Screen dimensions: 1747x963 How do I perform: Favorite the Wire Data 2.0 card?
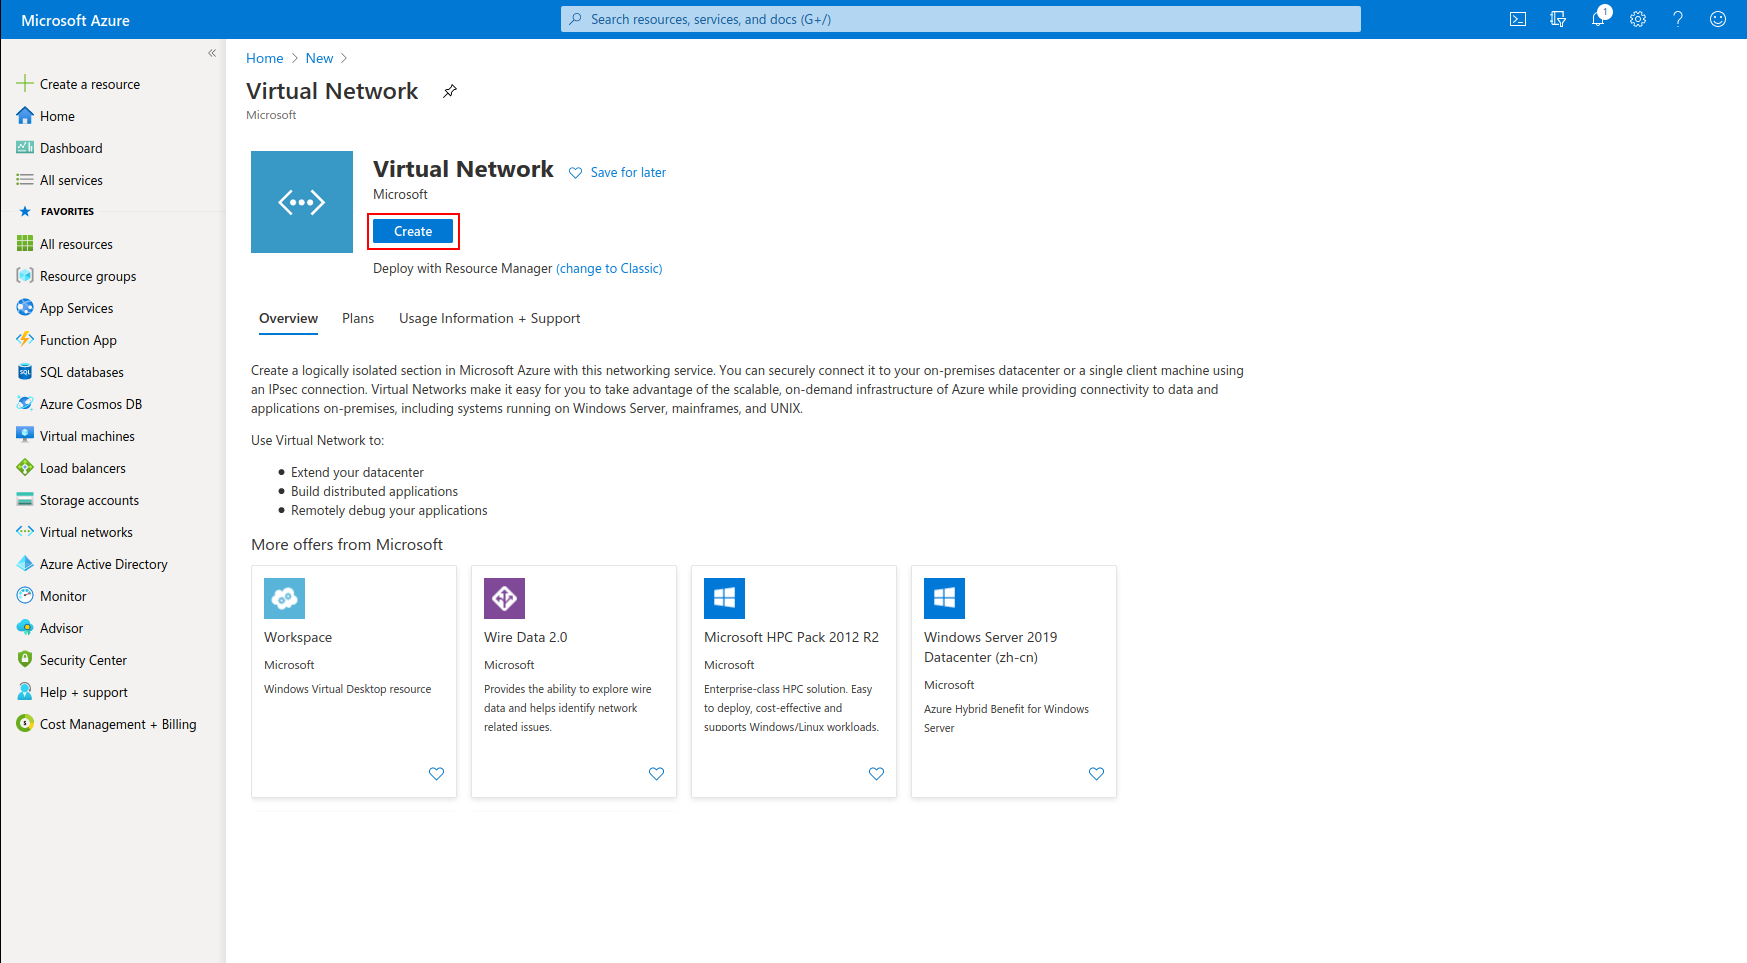point(656,774)
